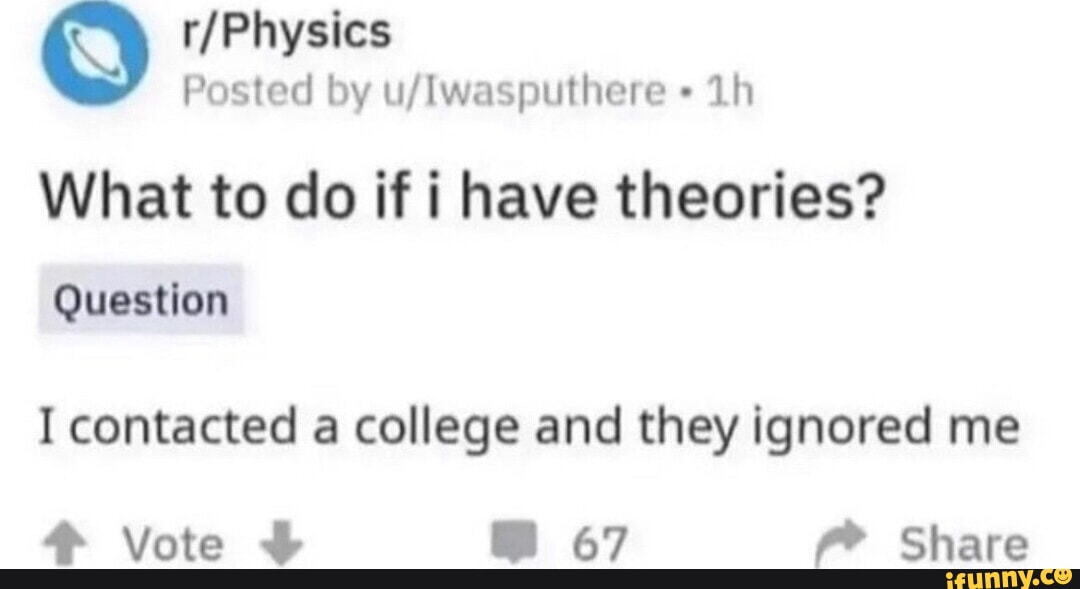Viewport: 1080px width, 589px height.
Task: Downvote the post using the down arrow
Action: 283,544
